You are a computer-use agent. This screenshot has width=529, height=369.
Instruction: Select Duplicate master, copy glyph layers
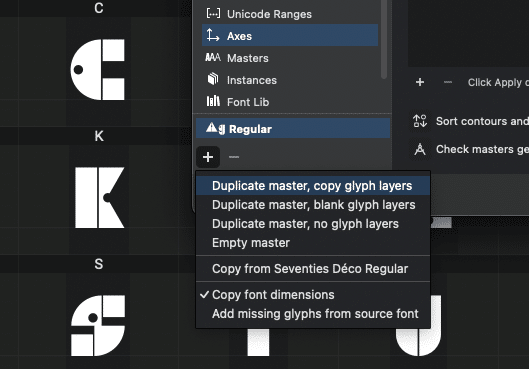pos(313,186)
